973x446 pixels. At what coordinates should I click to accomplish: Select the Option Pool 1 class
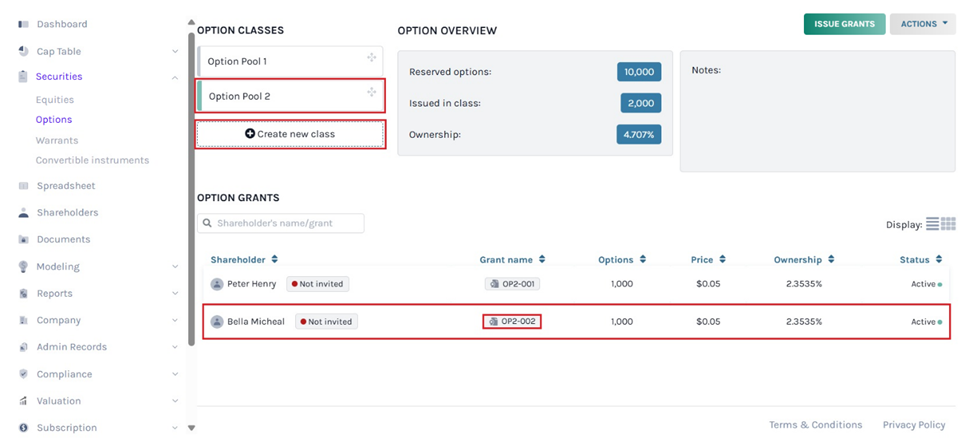click(x=290, y=61)
